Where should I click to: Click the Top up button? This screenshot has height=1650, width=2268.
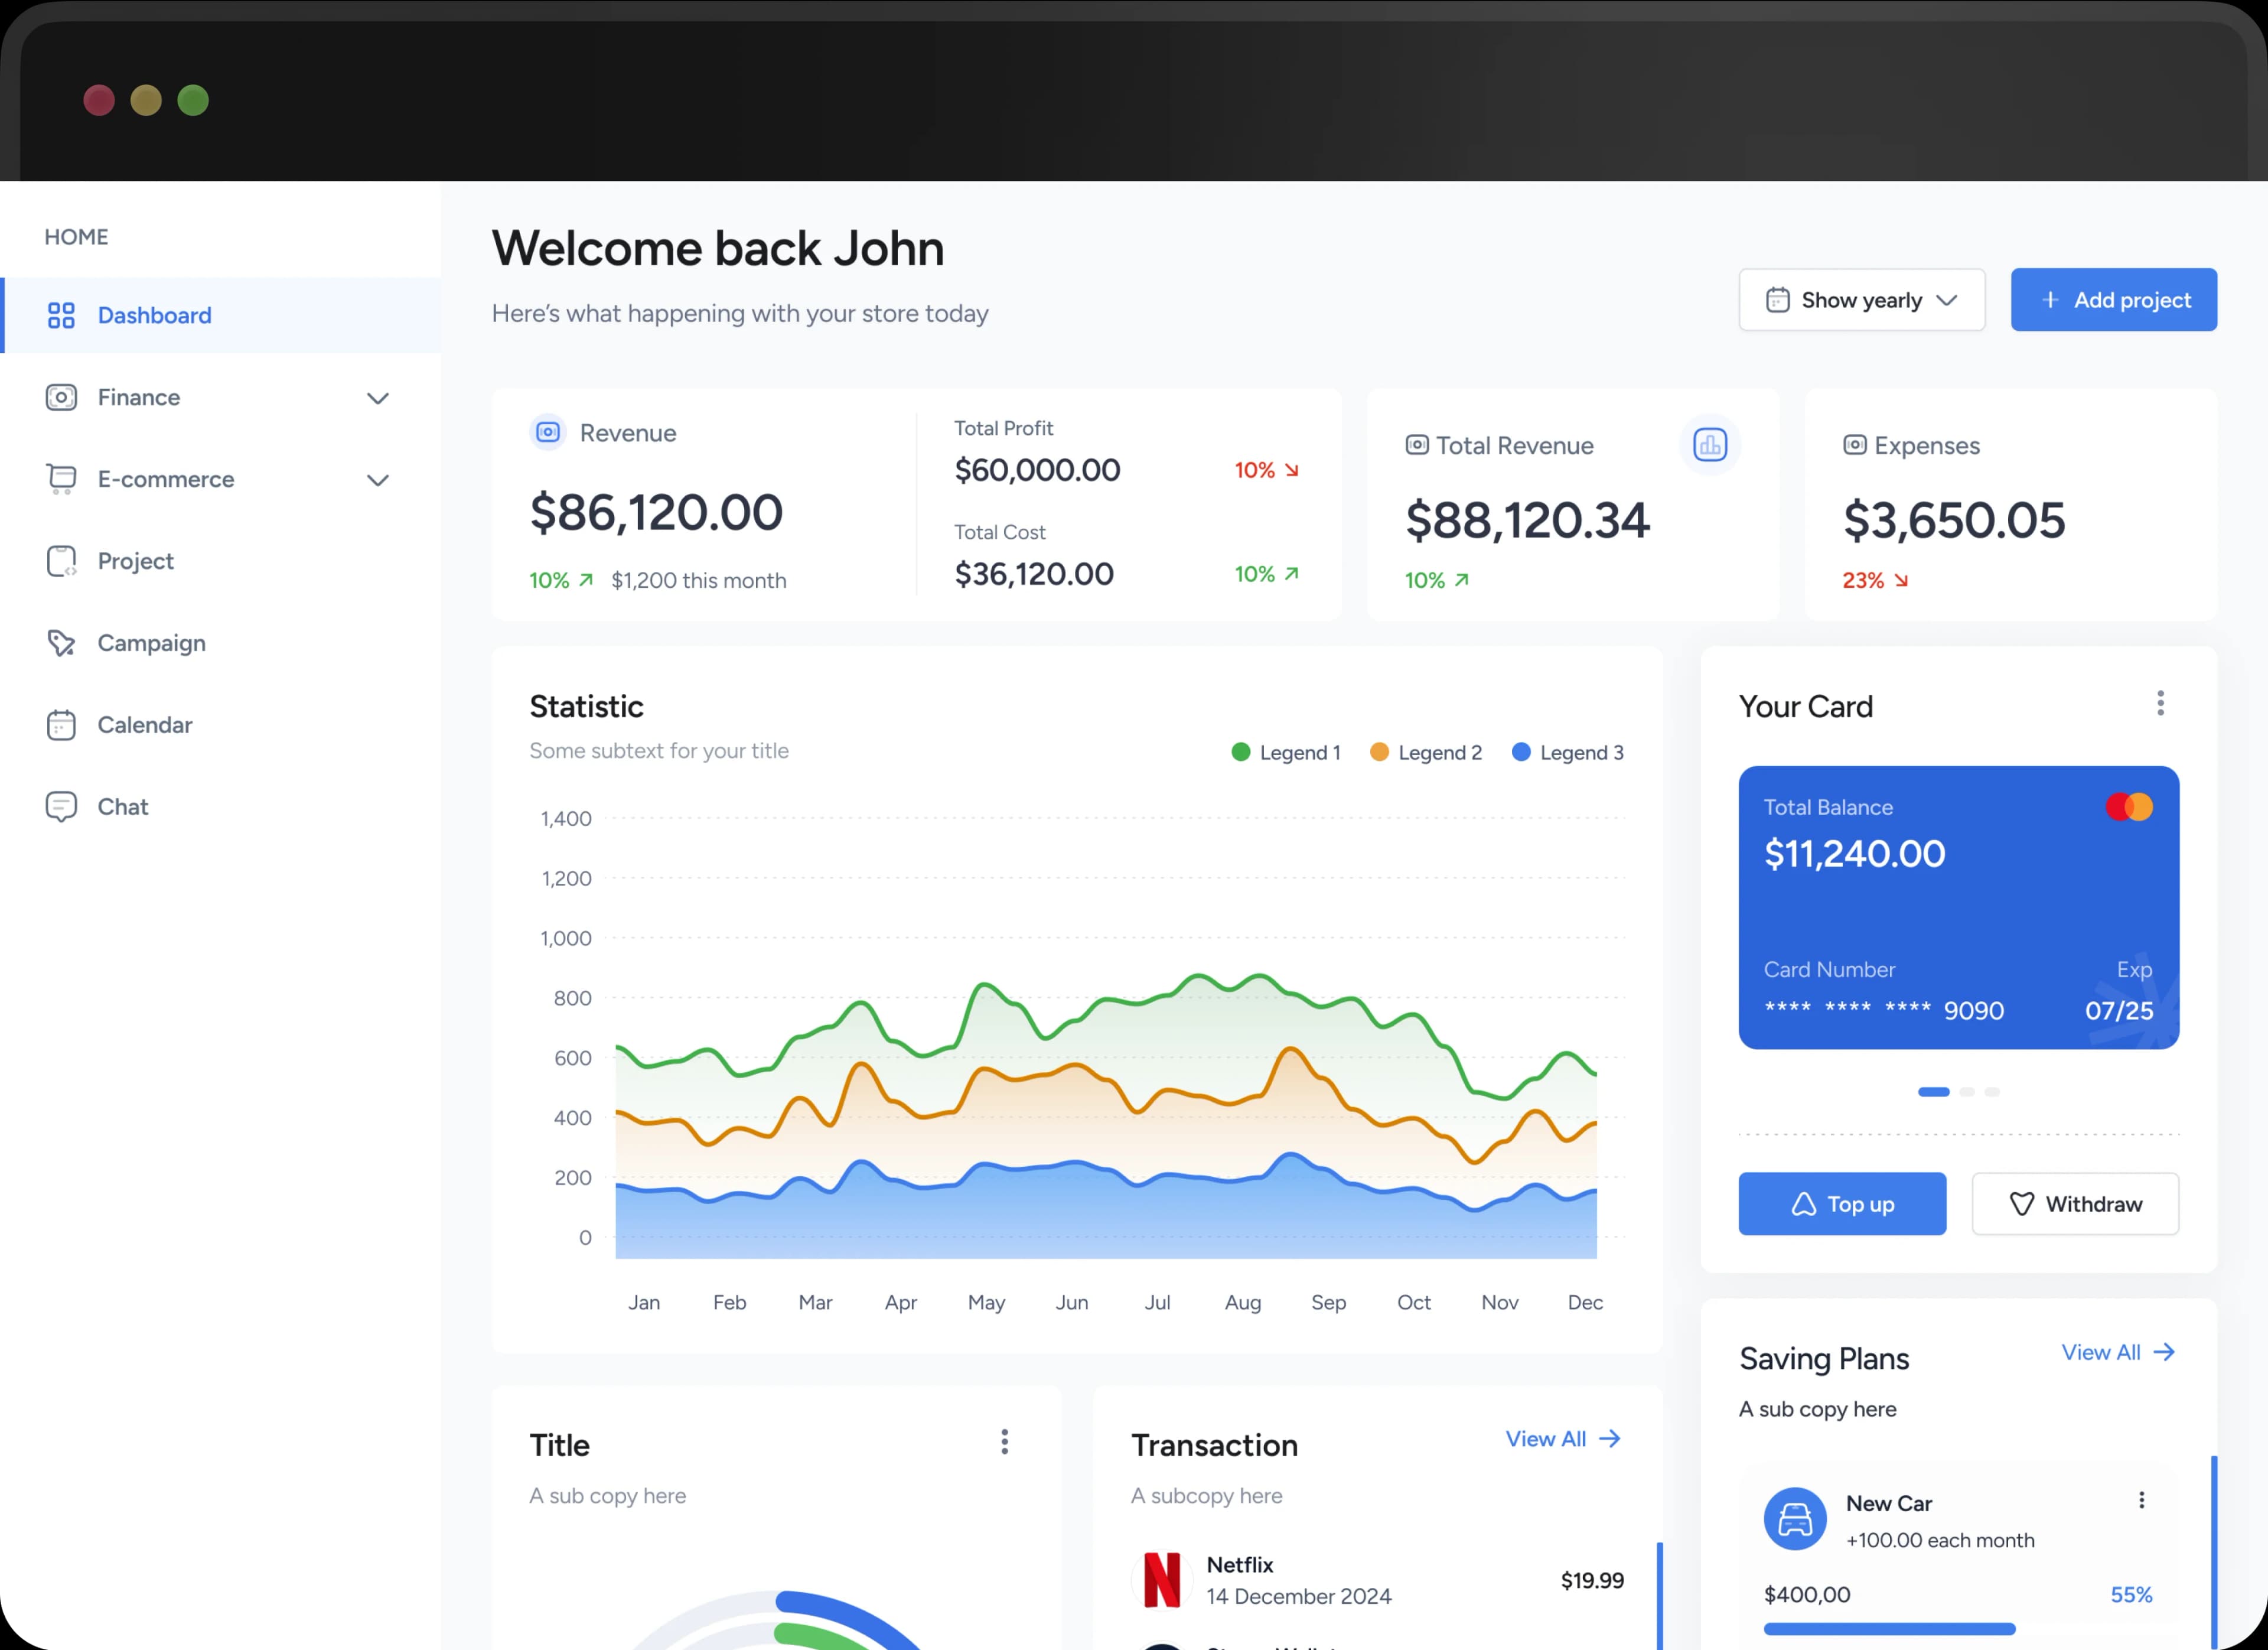click(x=1842, y=1204)
